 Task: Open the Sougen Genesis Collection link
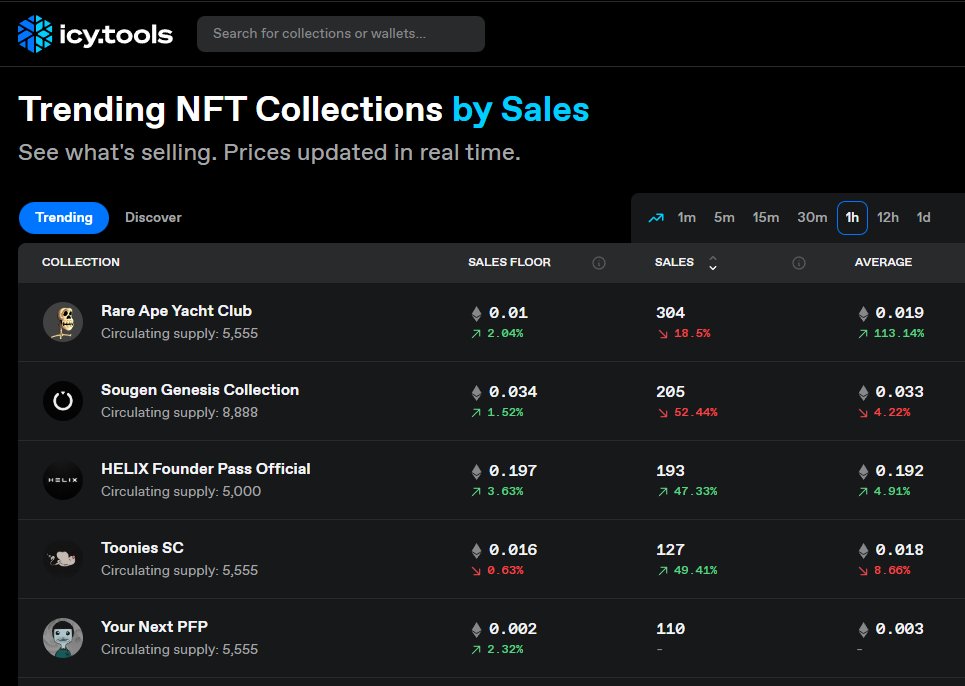pyautogui.click(x=200, y=390)
